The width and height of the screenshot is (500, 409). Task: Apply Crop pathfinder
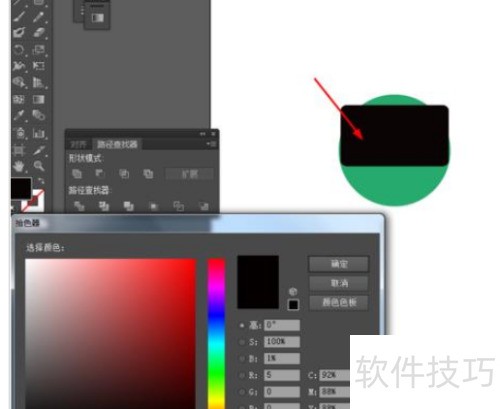point(154,206)
